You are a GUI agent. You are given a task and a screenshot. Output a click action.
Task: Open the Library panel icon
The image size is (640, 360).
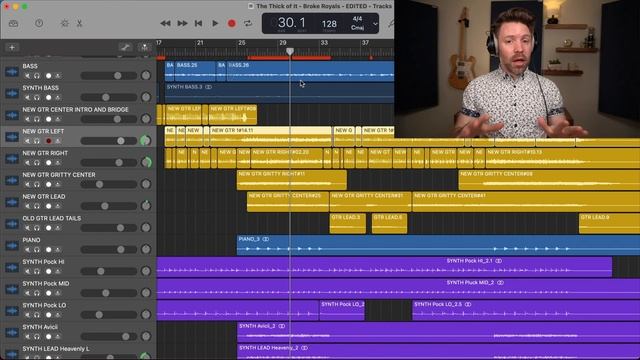(13, 23)
